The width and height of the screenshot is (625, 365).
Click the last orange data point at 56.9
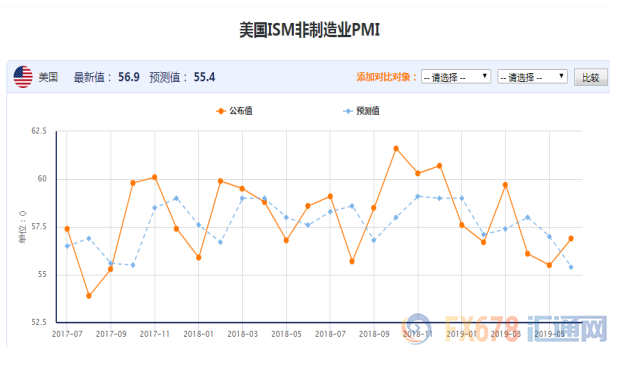[x=571, y=239]
